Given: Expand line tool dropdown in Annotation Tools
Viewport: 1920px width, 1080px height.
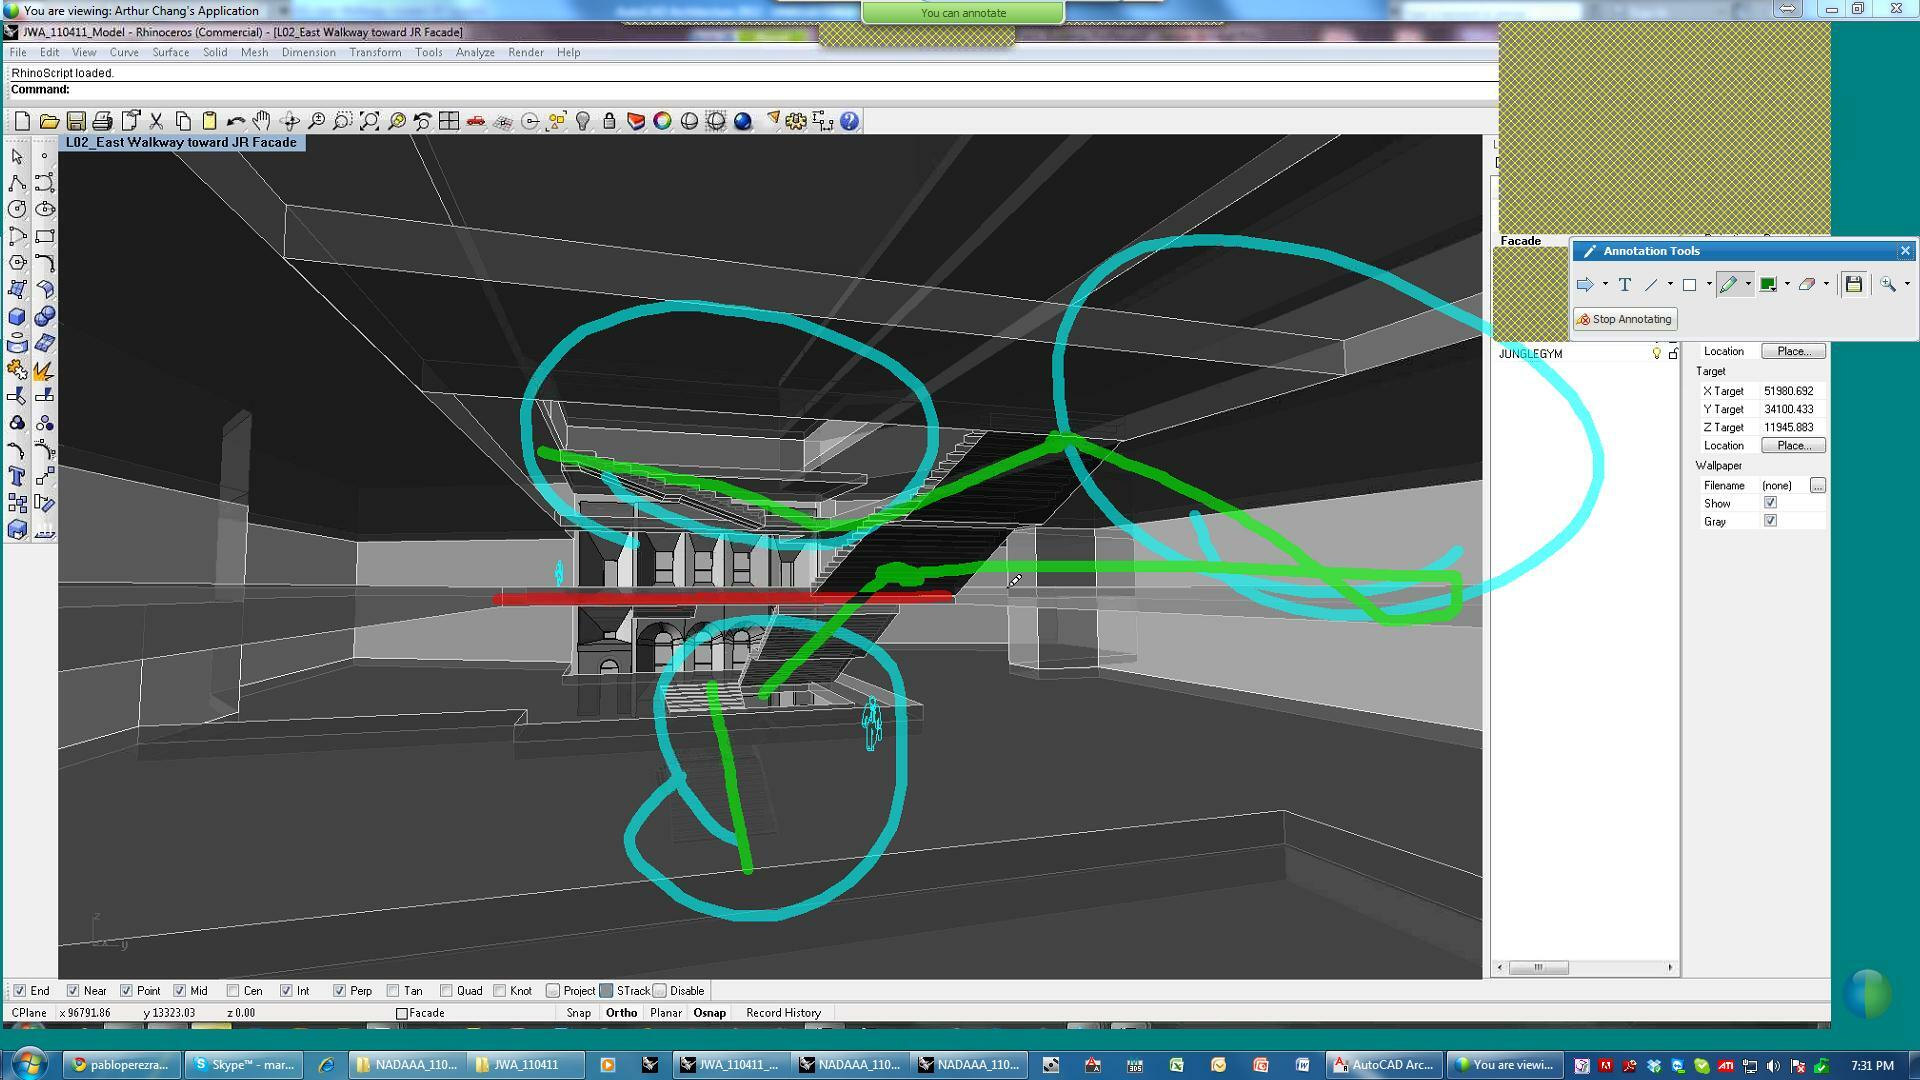Looking at the screenshot, I should click(1670, 285).
